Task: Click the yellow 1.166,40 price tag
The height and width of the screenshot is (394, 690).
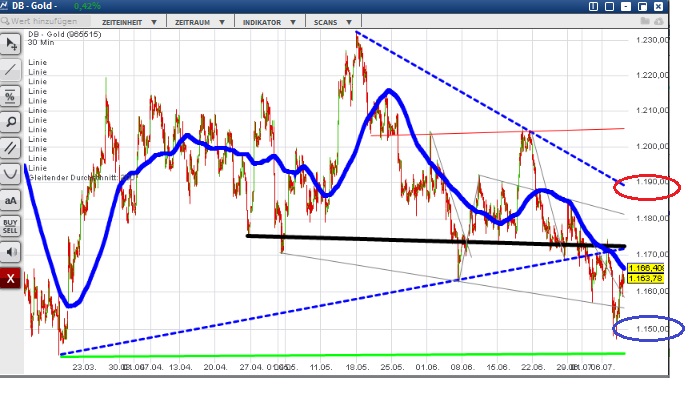Action: tap(646, 268)
